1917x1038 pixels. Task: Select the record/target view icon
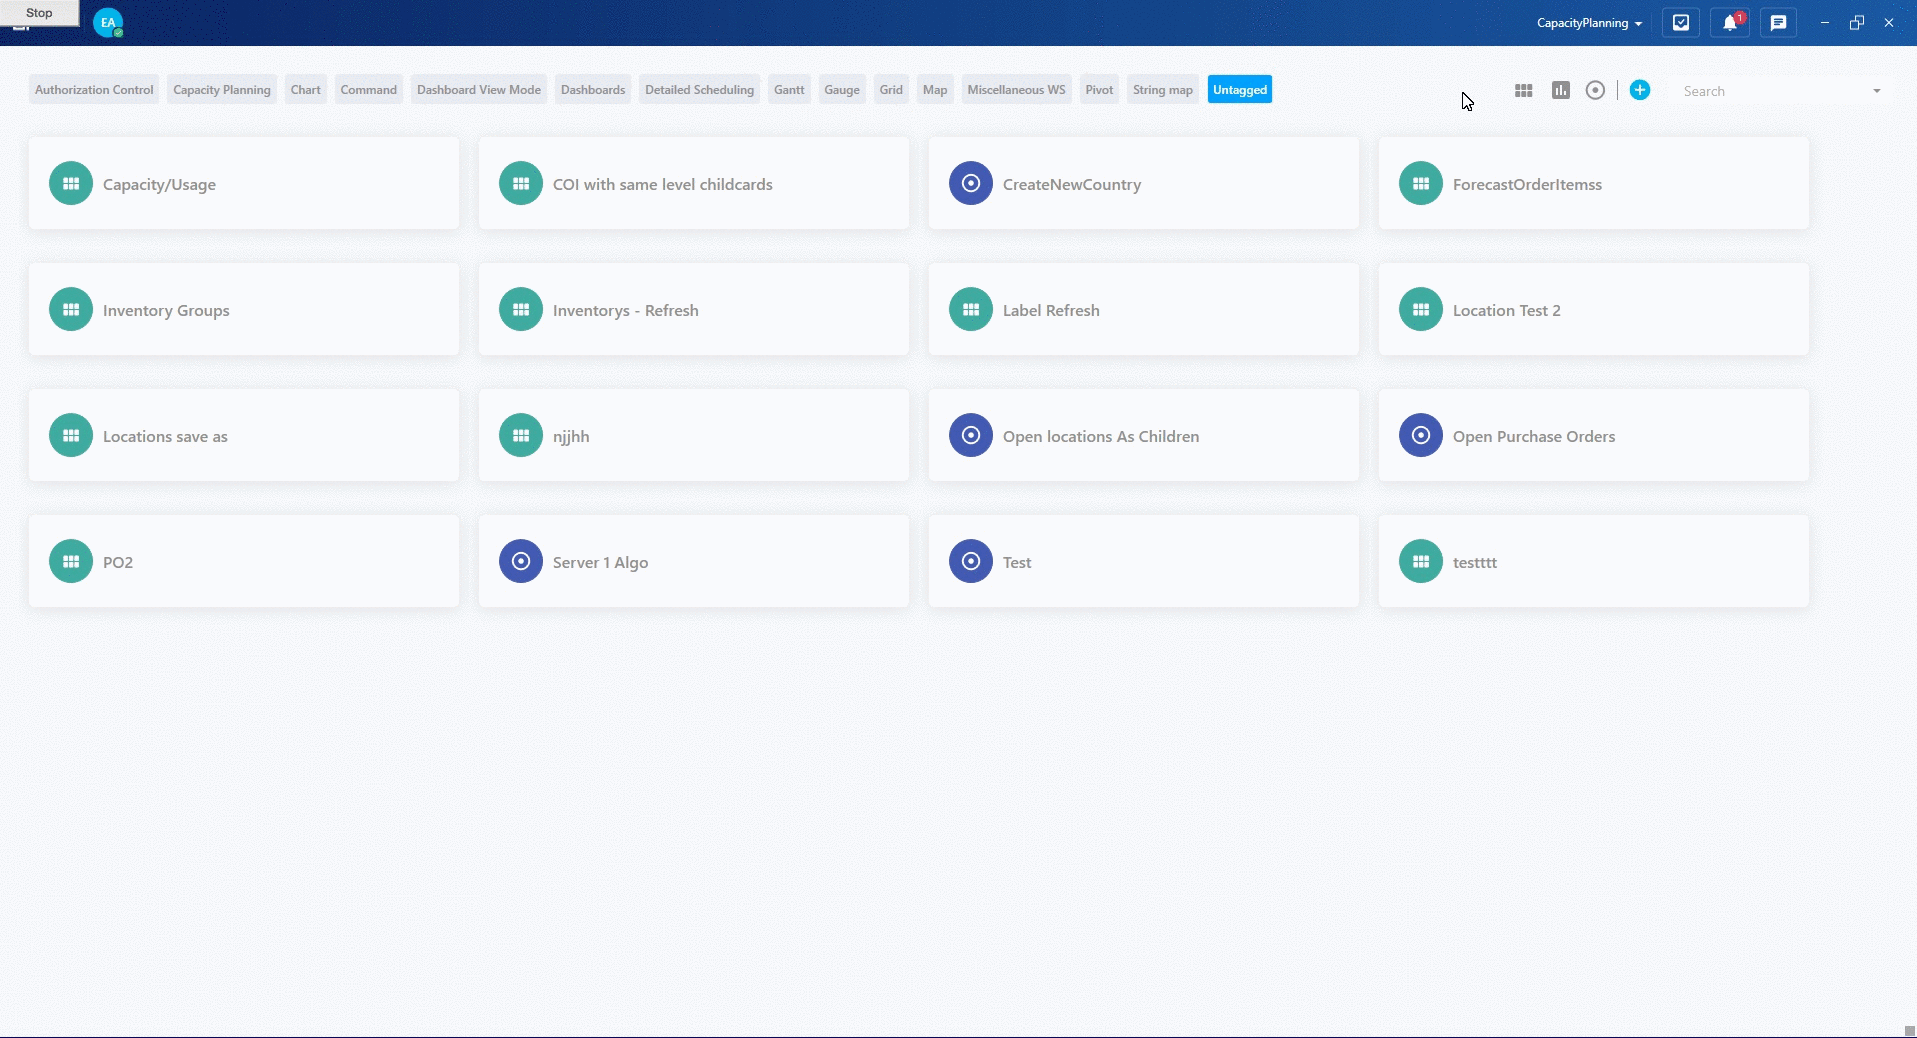tap(1595, 90)
